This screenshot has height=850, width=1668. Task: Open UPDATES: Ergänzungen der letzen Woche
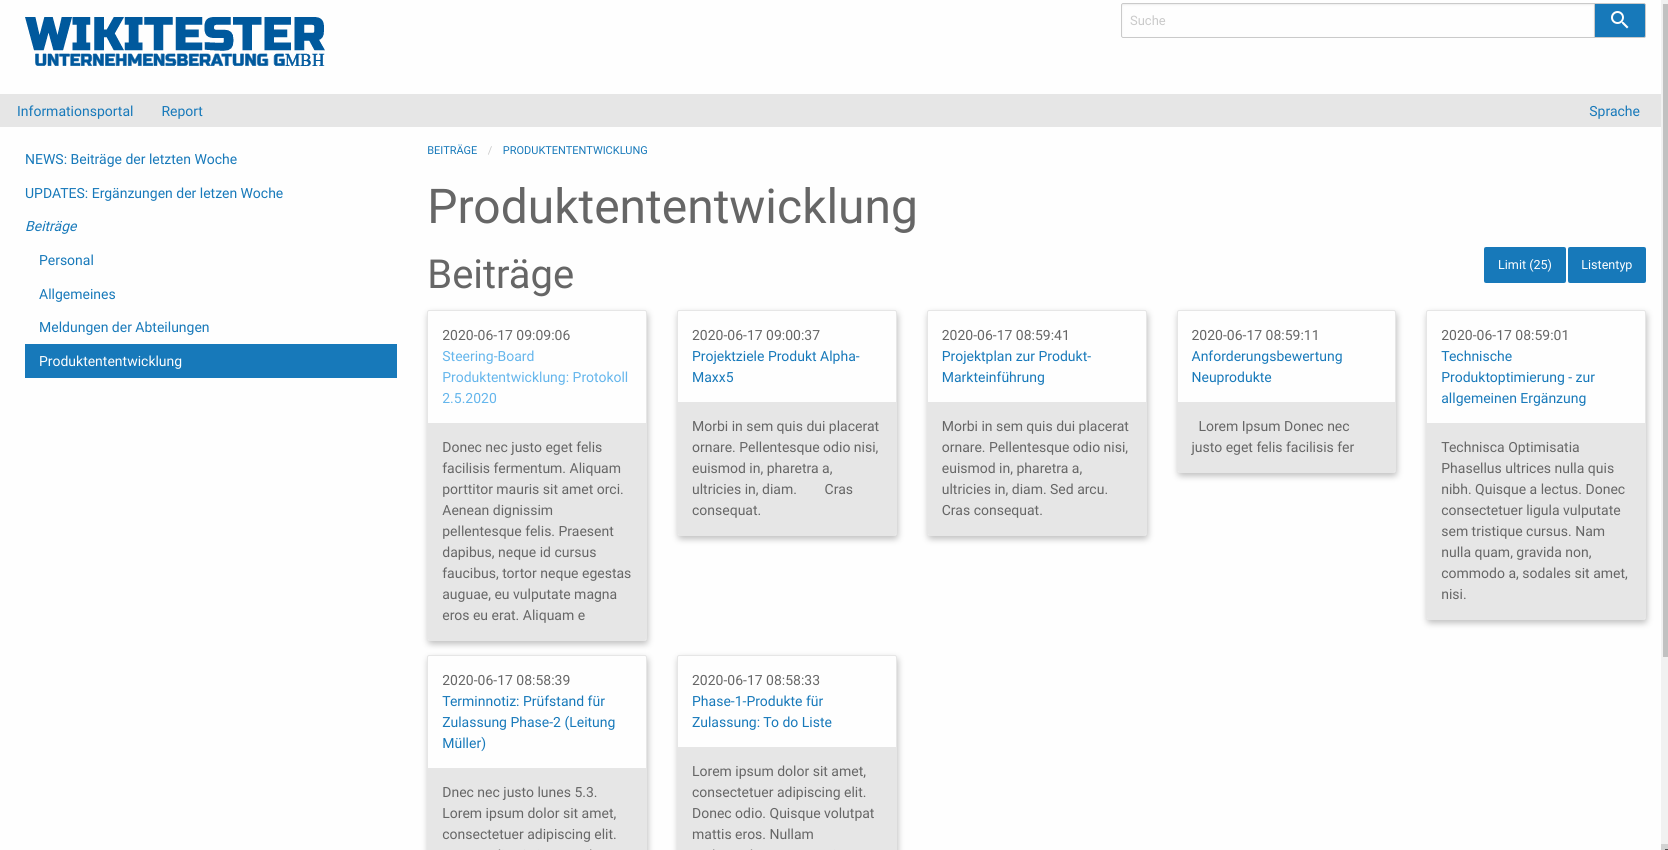tap(154, 193)
